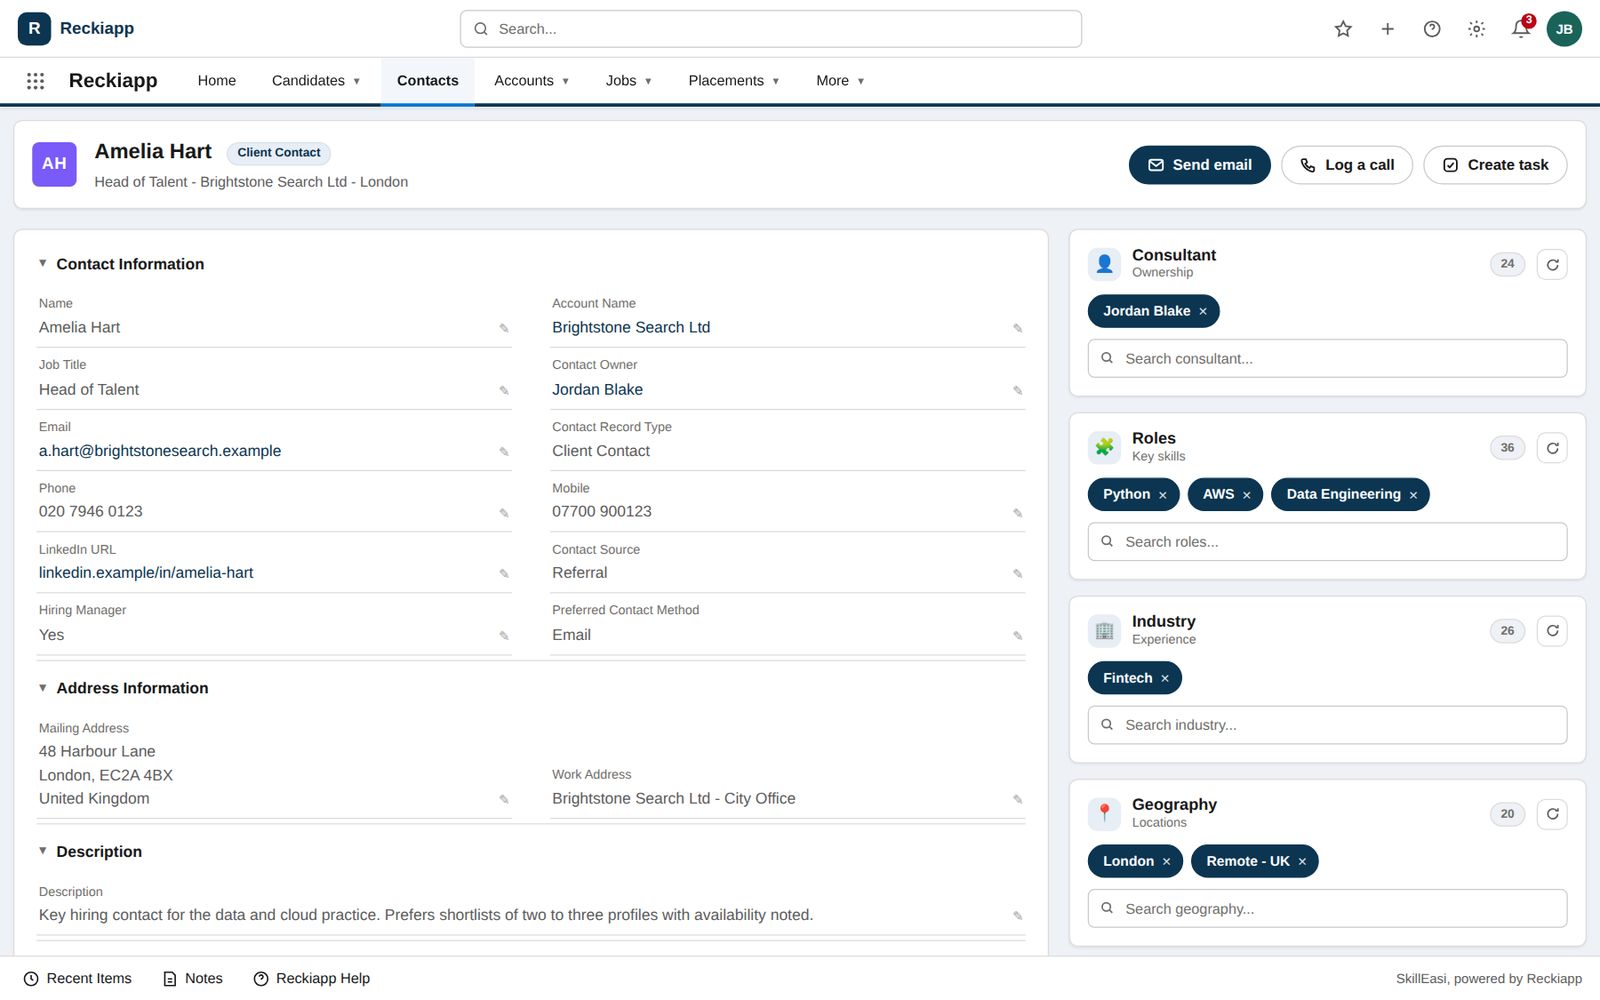Edit the LinkedIn URL pencil icon

click(504, 574)
